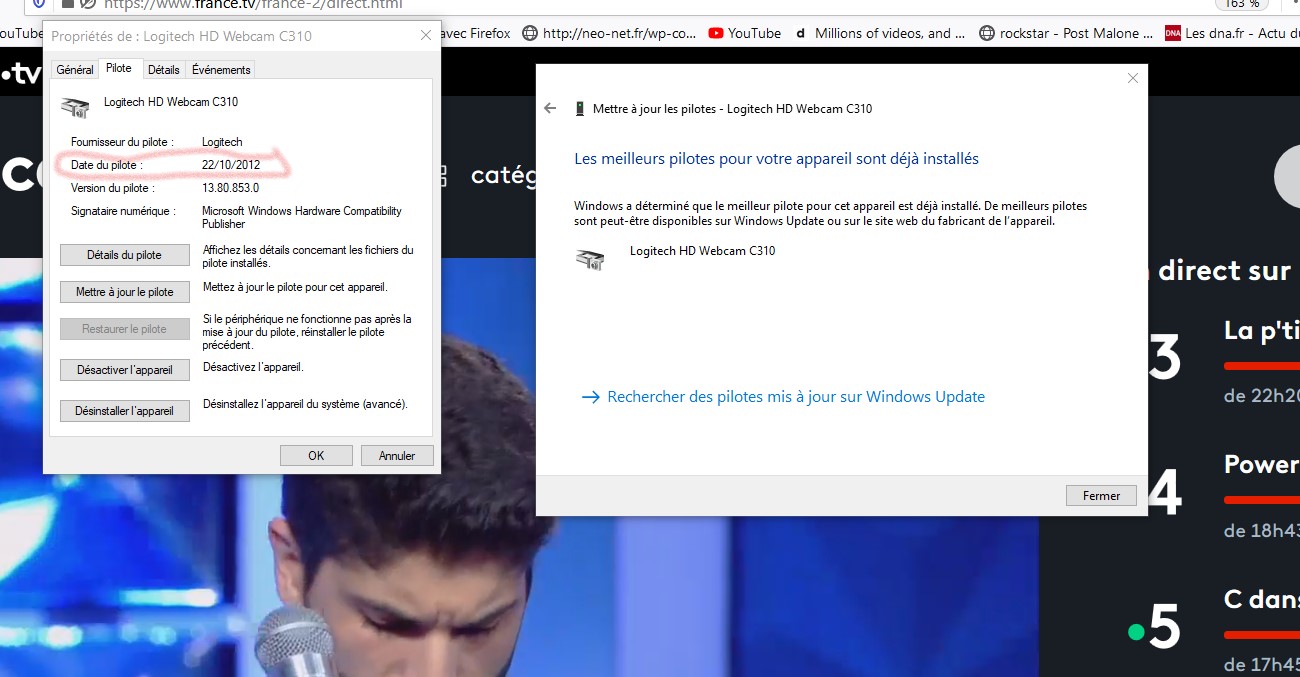Go back using wizard back arrow
Image resolution: width=1300 pixels, height=677 pixels.
(549, 108)
